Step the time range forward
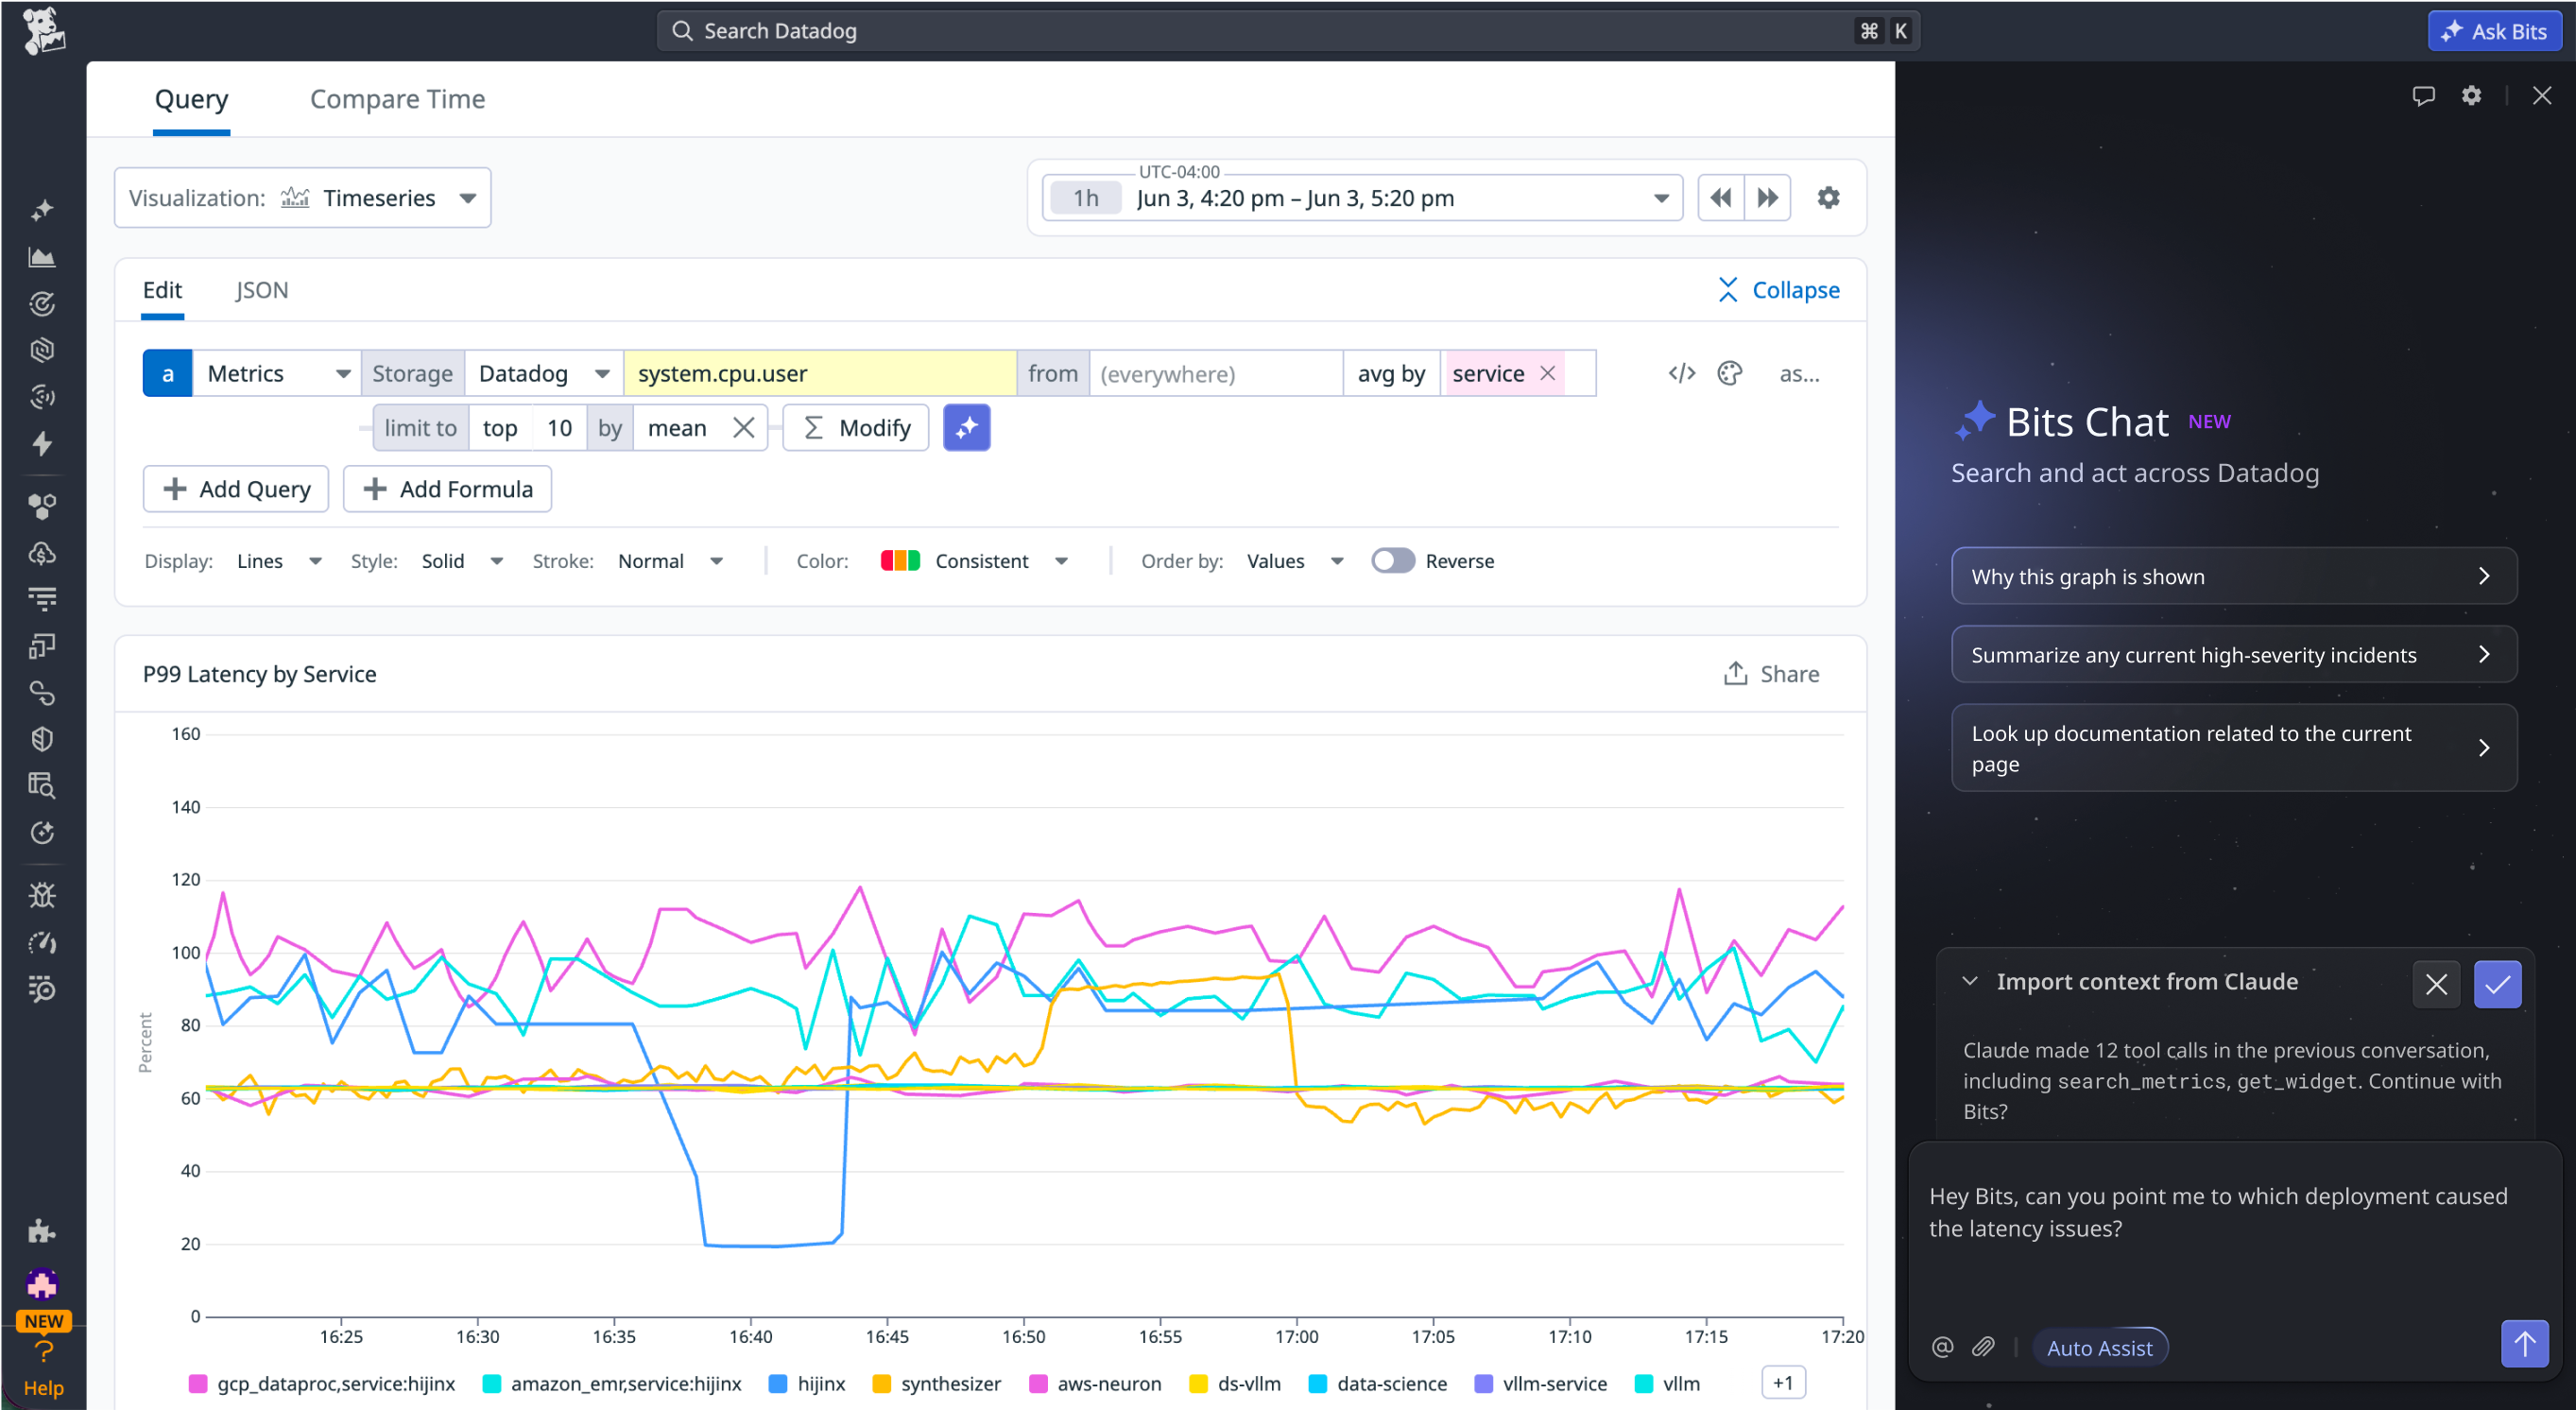Image resolution: width=2576 pixels, height=1410 pixels. [1767, 198]
